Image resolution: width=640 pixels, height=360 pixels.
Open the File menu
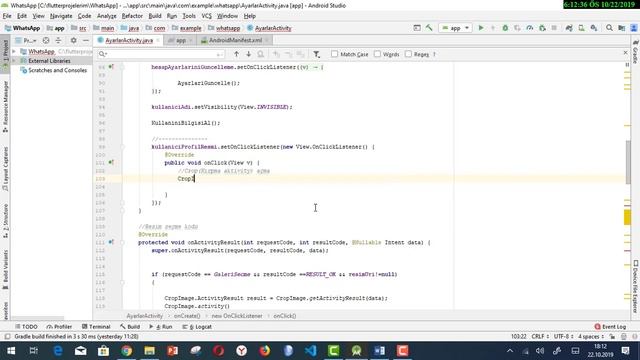tap(7, 16)
